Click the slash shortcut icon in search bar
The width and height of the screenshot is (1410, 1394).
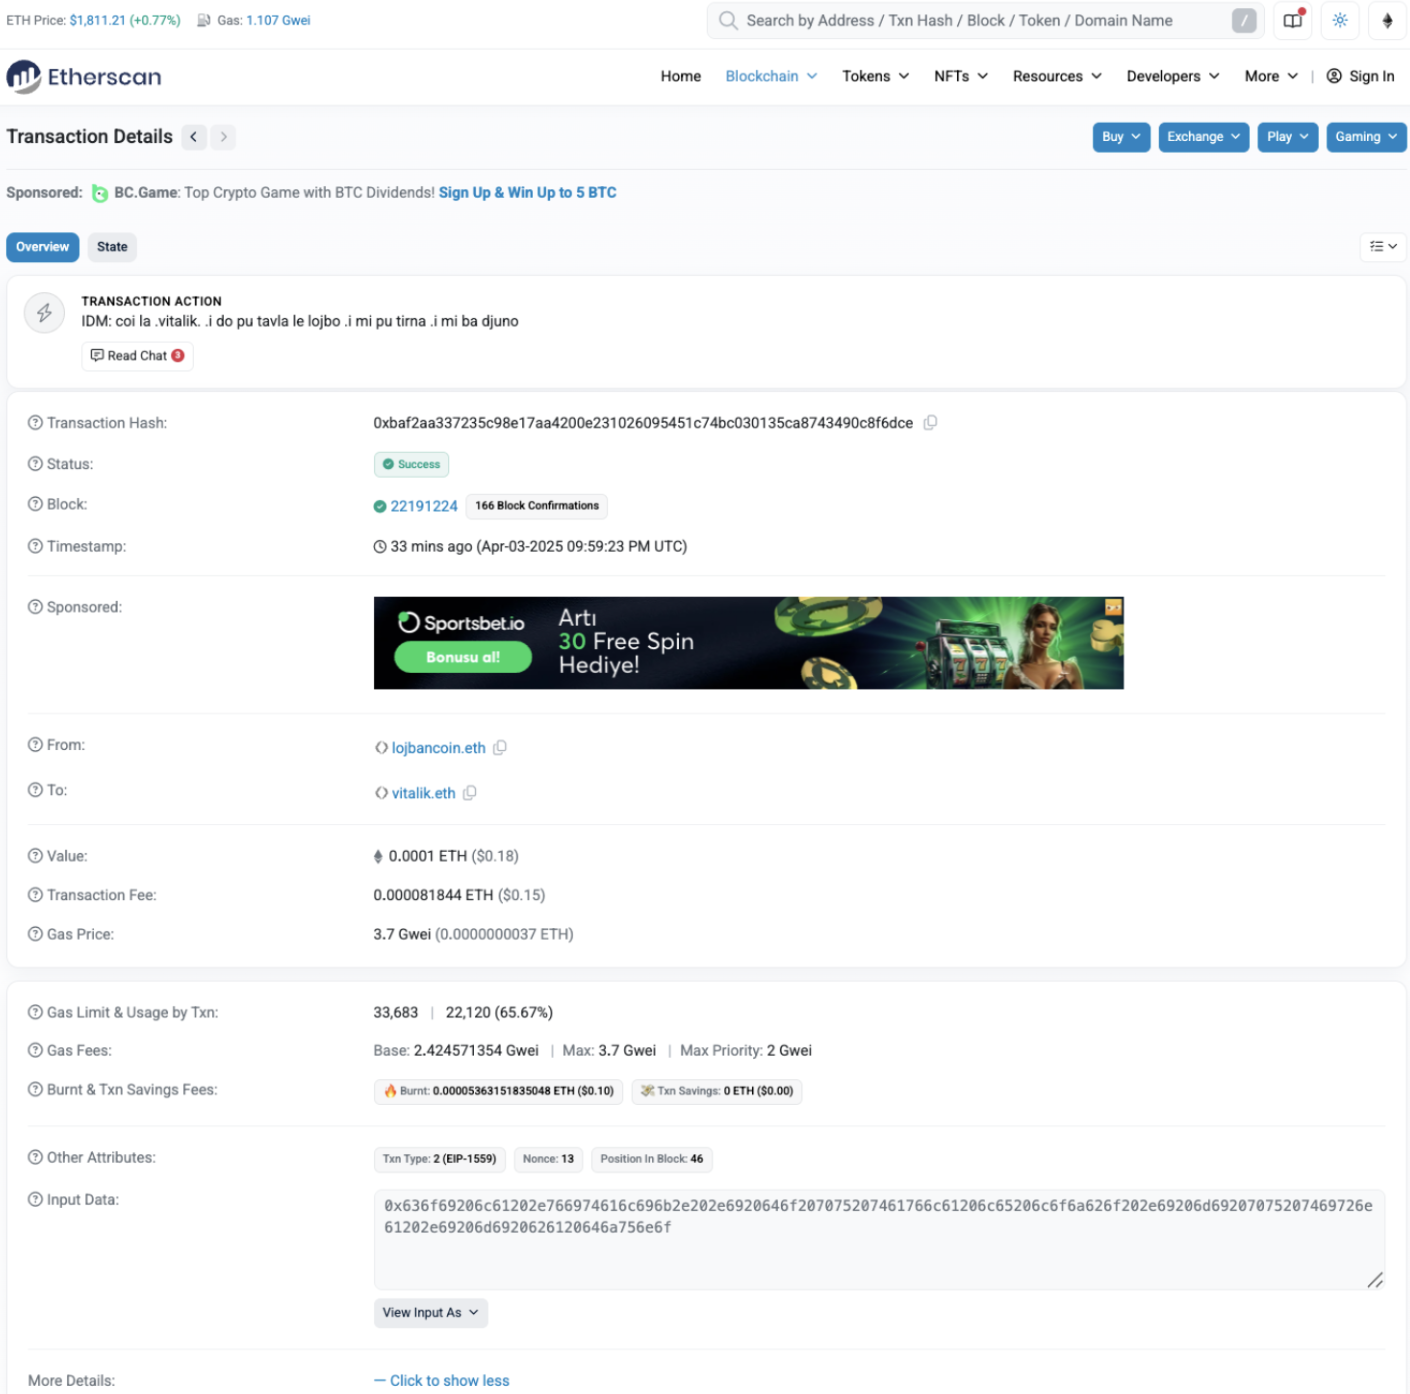tap(1244, 21)
